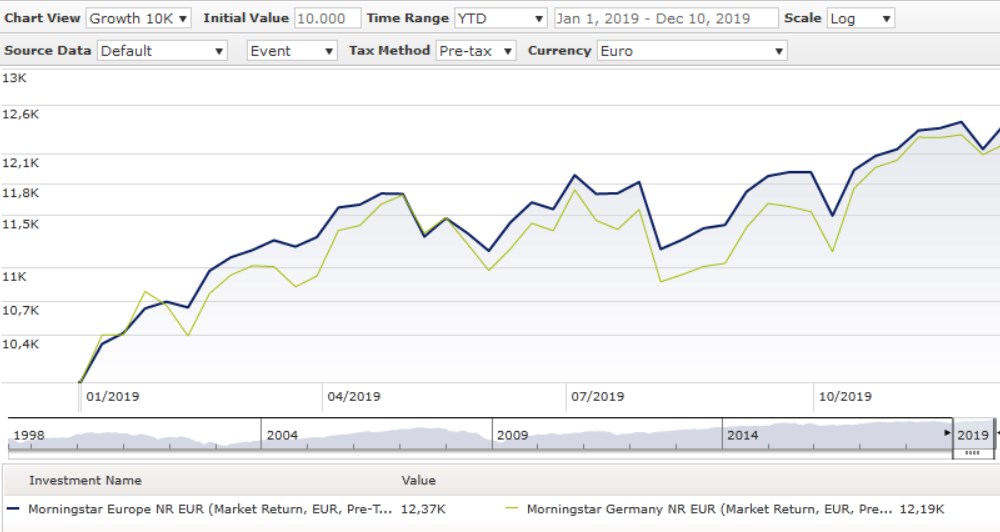
Task: Expand the Event dropdown
Action: [292, 51]
